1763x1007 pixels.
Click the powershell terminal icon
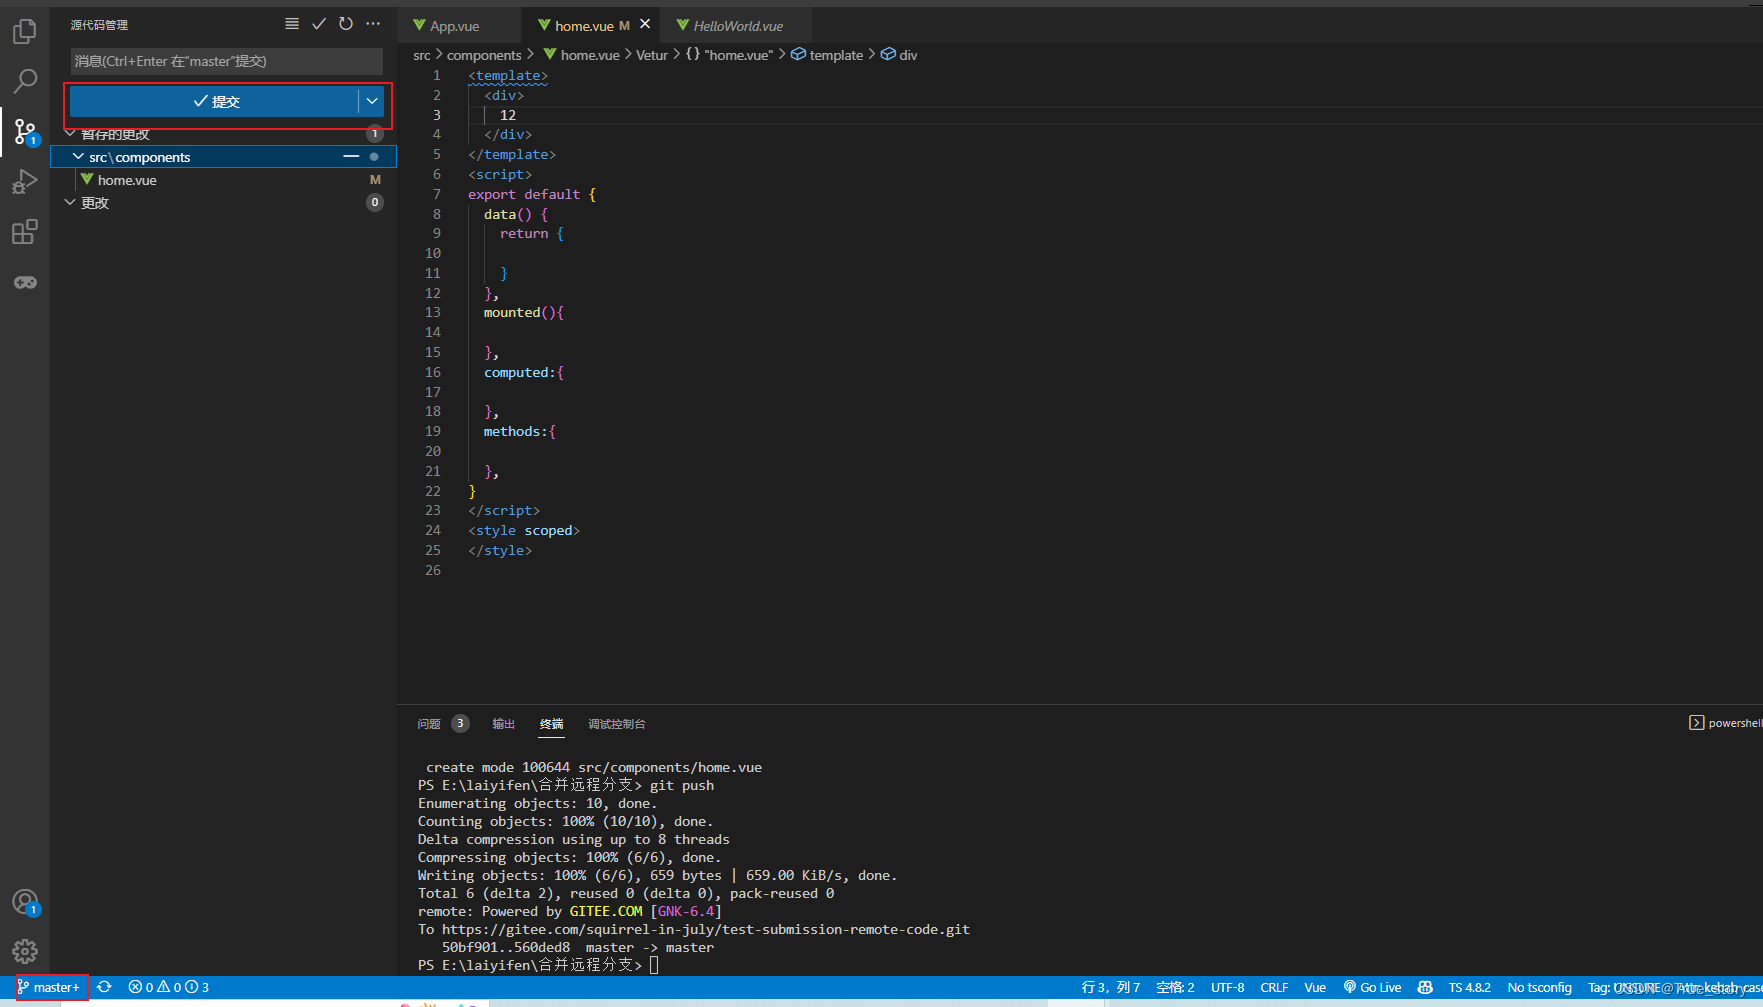point(1696,723)
